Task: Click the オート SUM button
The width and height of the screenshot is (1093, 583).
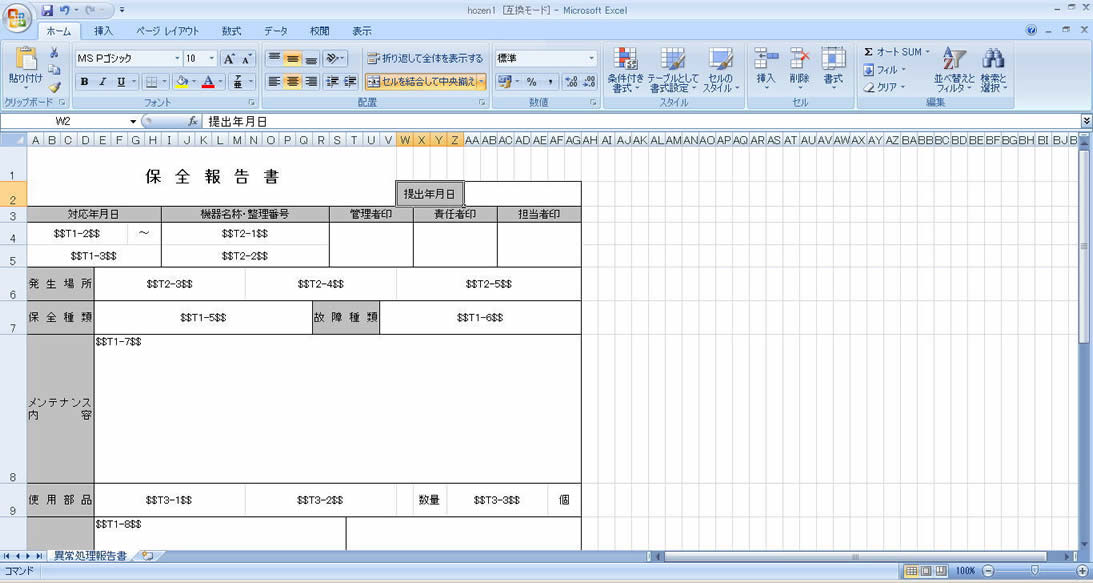Action: (892, 52)
